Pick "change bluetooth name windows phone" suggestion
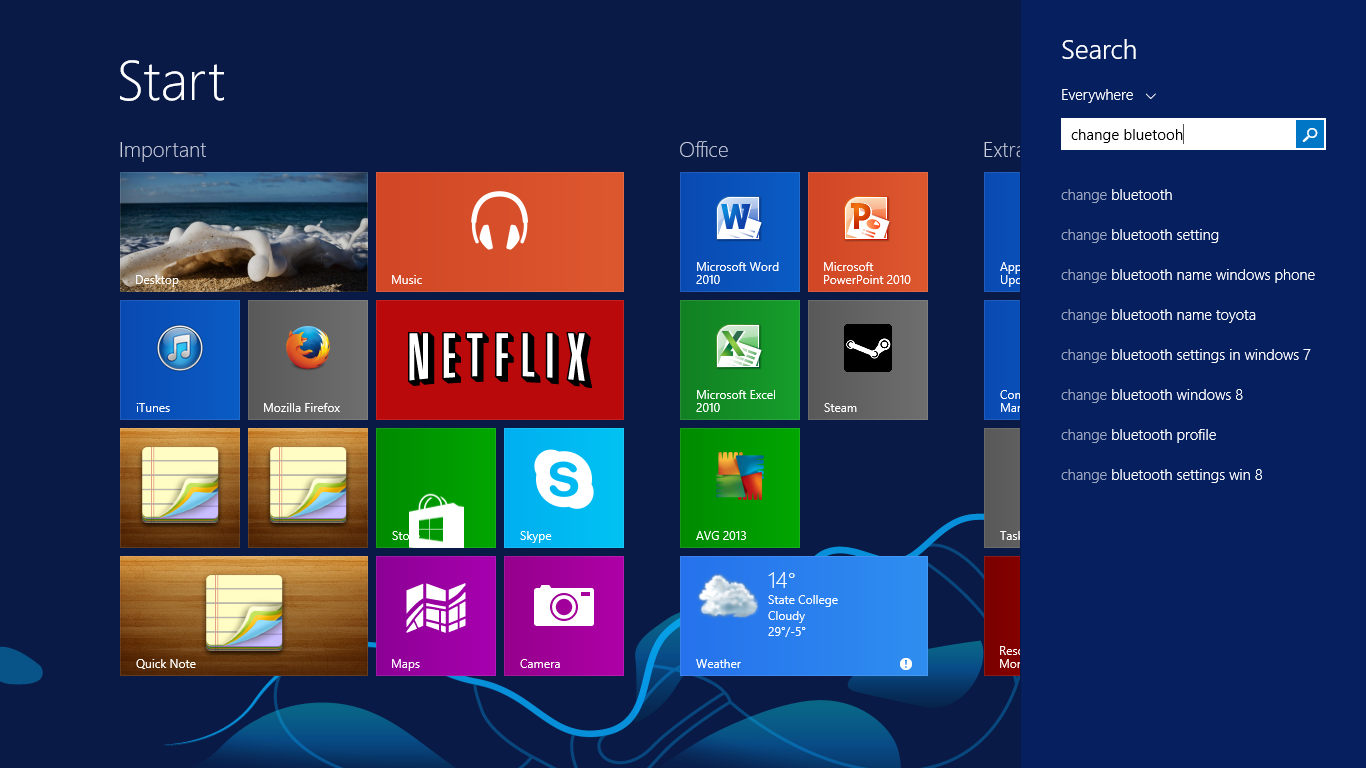The image size is (1366, 768). pyautogui.click(x=1188, y=275)
